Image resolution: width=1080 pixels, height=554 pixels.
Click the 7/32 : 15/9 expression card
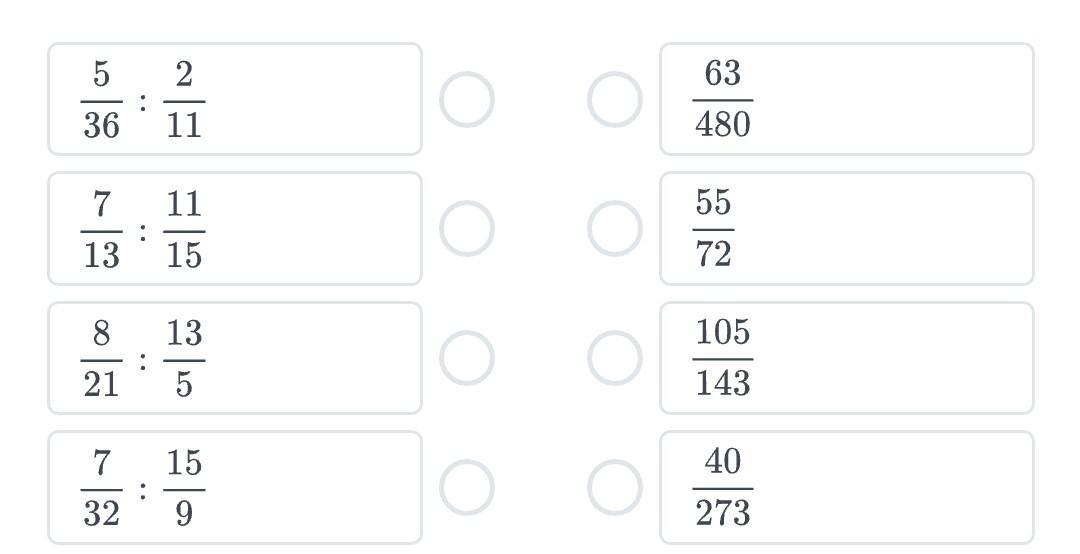click(235, 487)
